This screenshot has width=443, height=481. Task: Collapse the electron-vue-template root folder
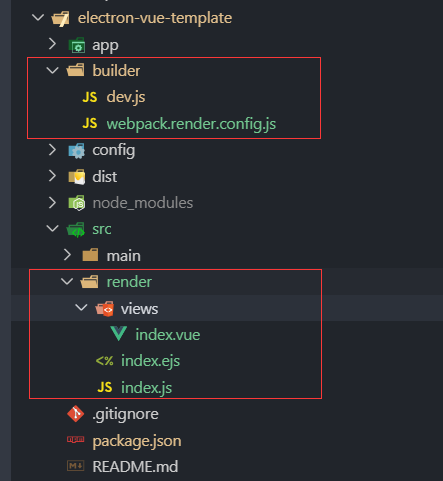click(x=38, y=17)
